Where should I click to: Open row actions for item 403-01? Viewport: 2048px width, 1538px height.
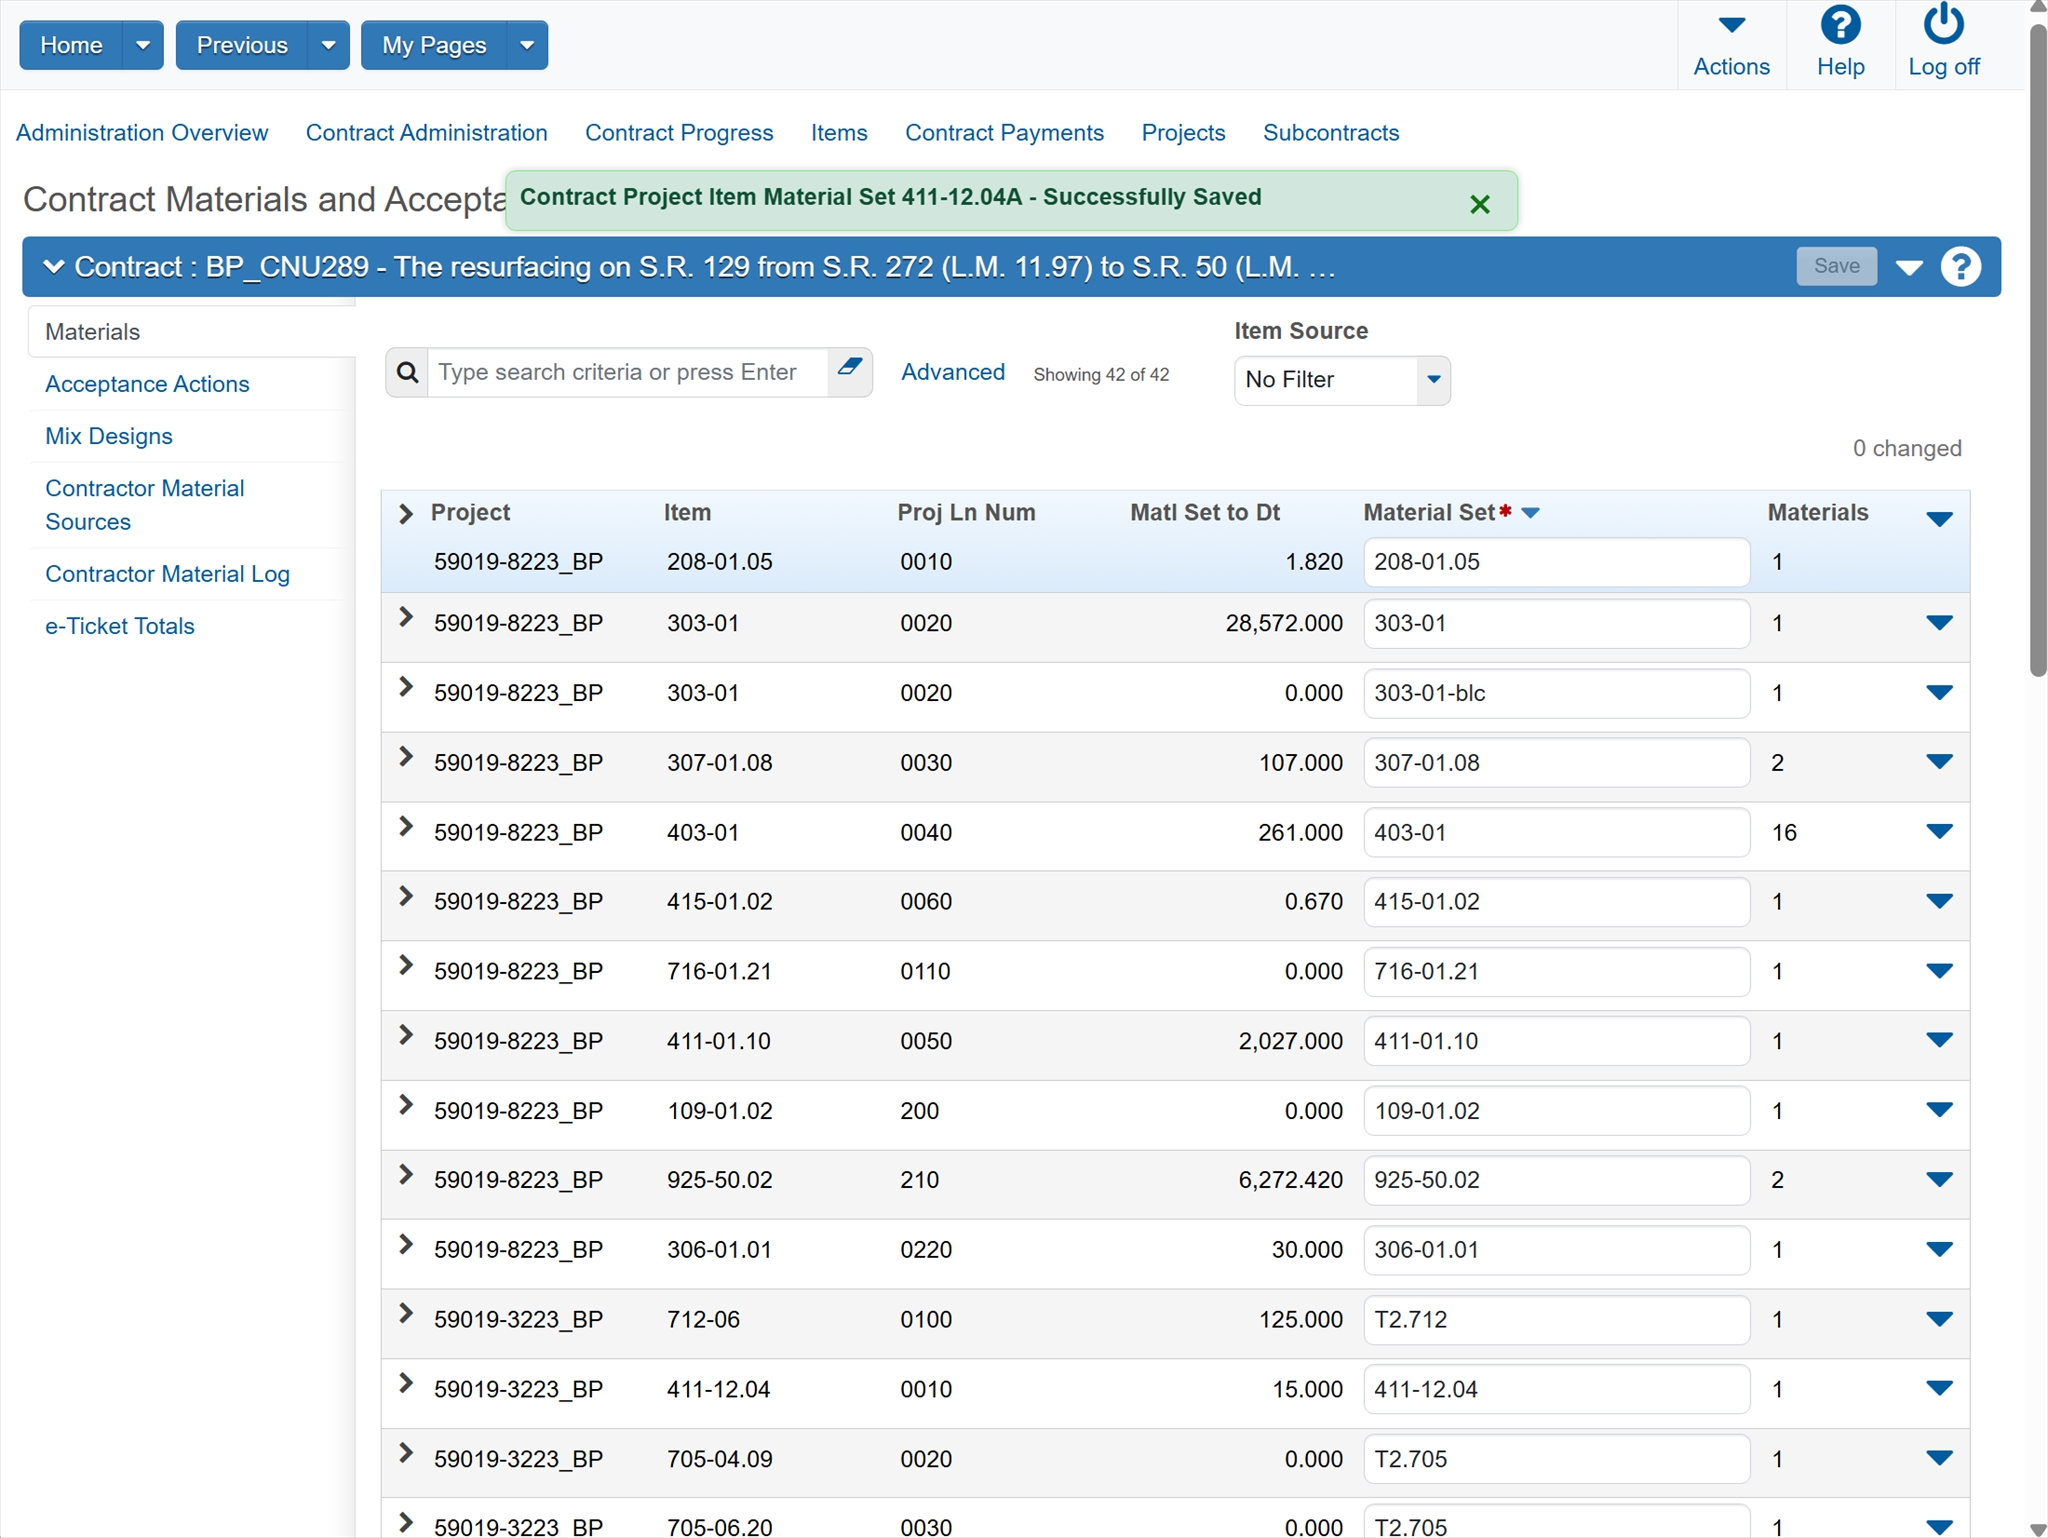point(1938,832)
